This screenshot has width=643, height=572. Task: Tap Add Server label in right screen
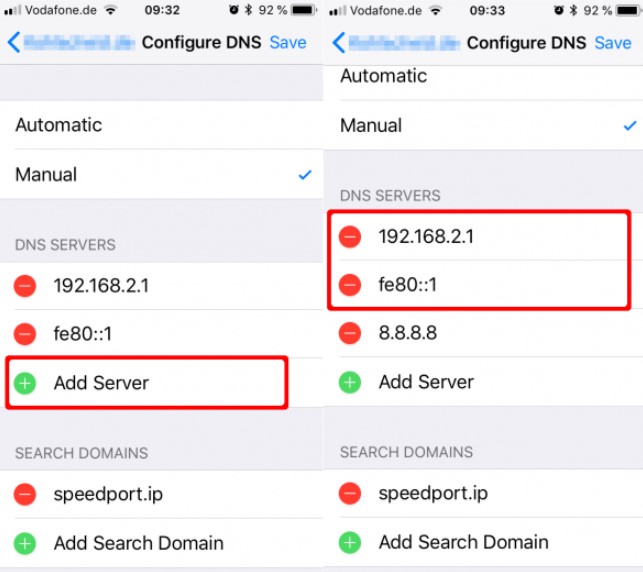pos(426,382)
